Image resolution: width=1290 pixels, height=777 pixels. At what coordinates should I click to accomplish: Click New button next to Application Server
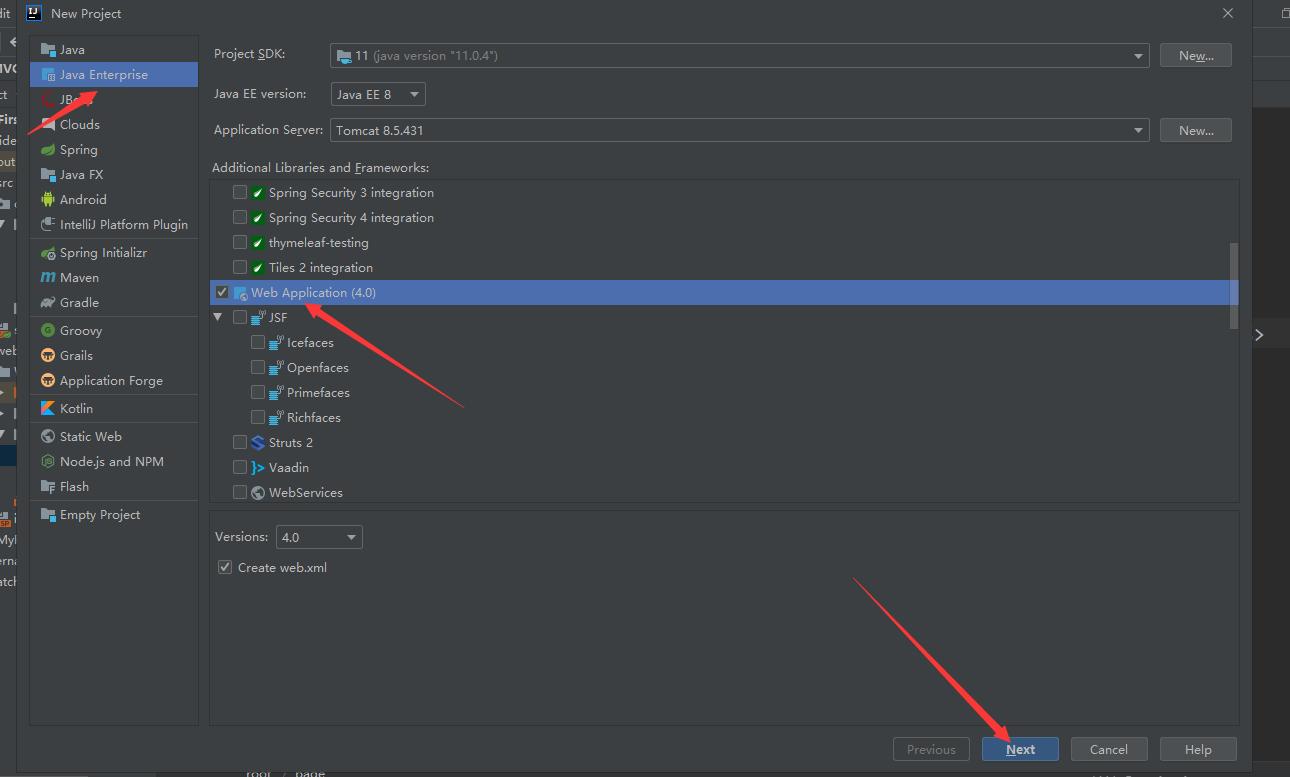pos(1196,130)
